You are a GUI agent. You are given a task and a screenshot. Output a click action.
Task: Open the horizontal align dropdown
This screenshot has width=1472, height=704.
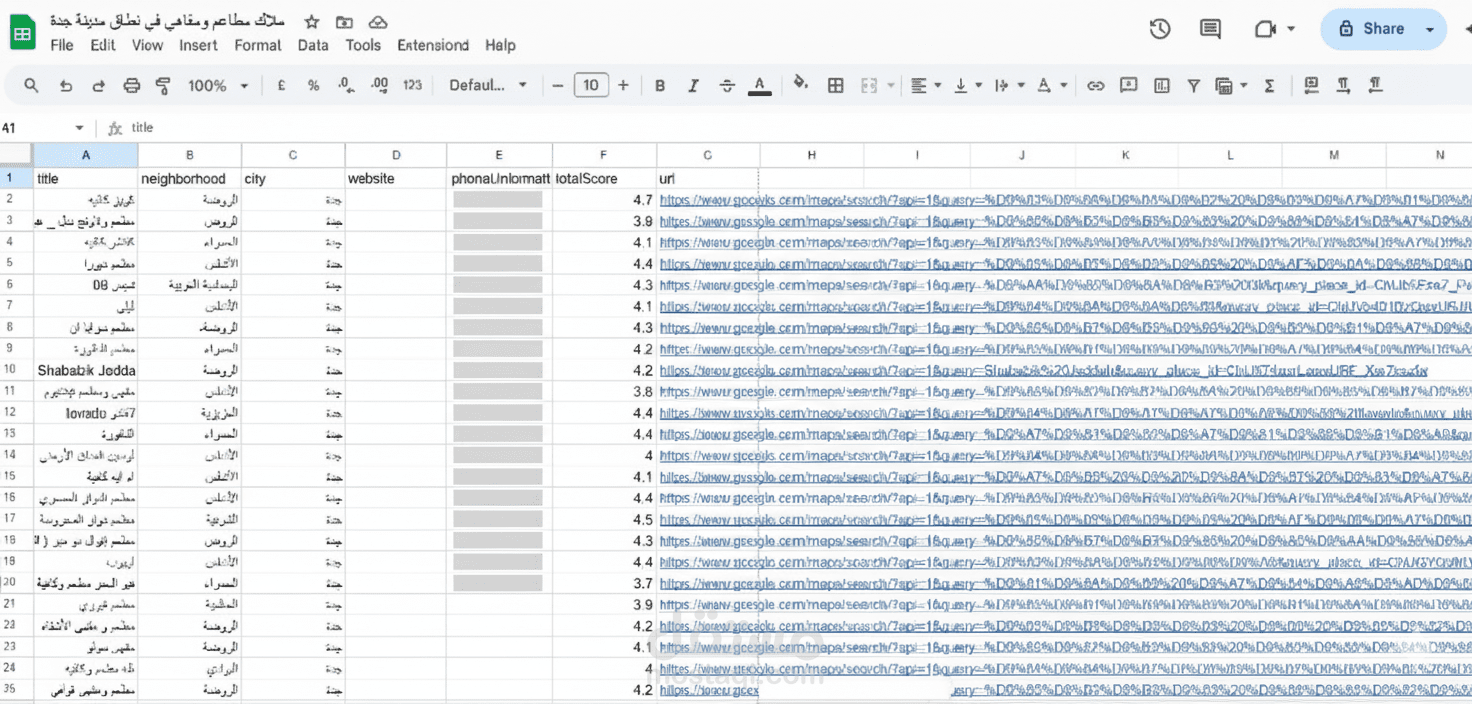tap(926, 86)
